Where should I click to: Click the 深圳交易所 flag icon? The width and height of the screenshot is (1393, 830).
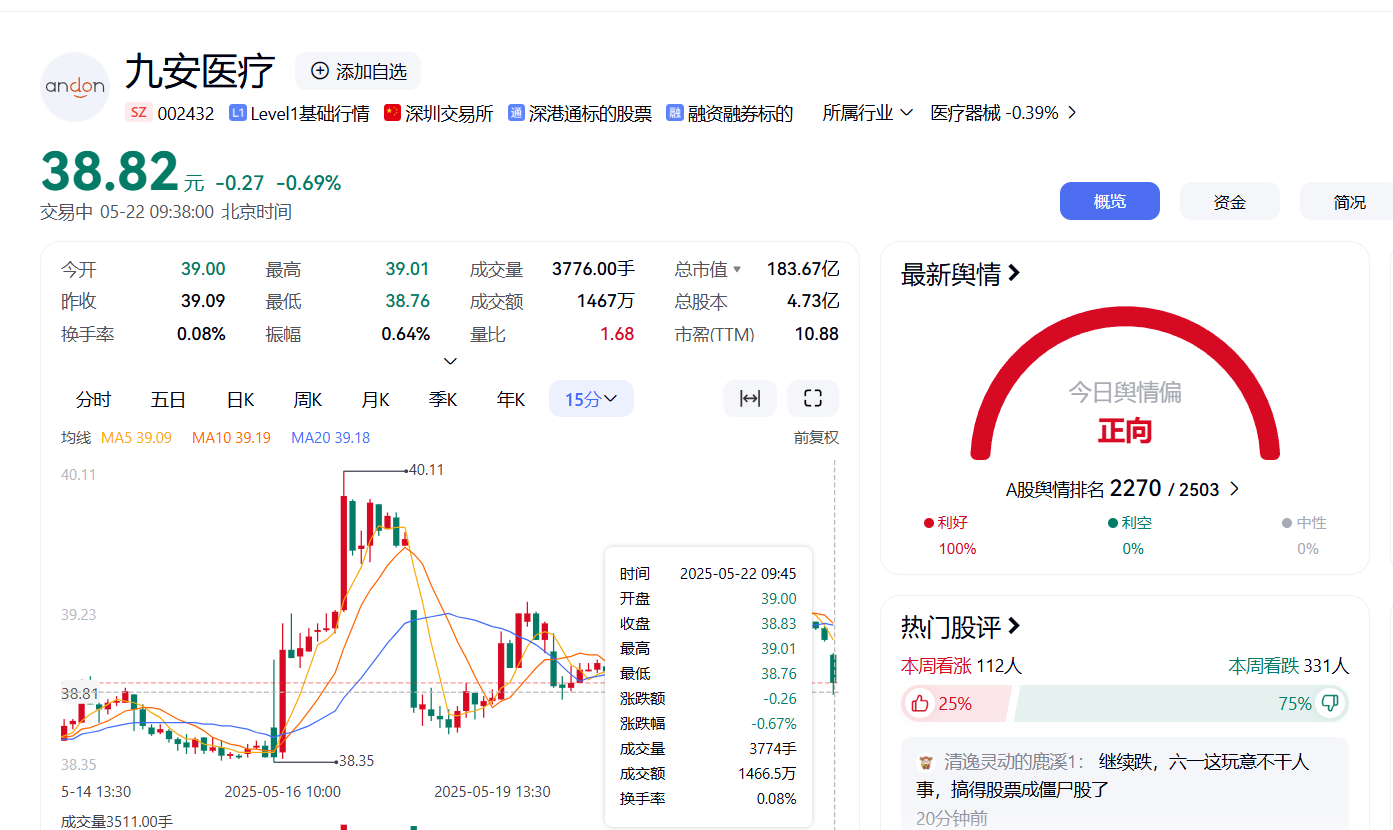[392, 113]
